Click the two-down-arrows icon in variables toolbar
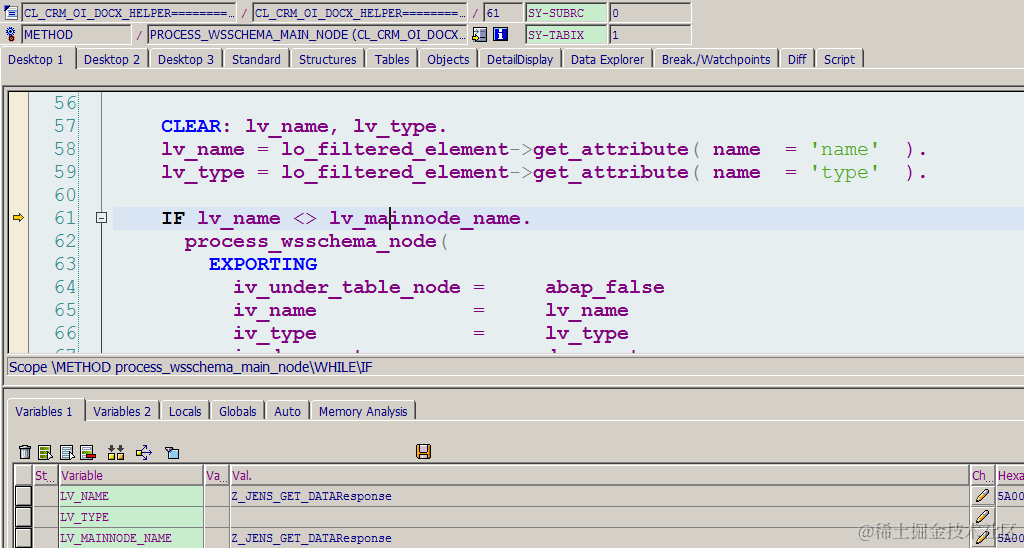1024x548 pixels. (x=116, y=452)
